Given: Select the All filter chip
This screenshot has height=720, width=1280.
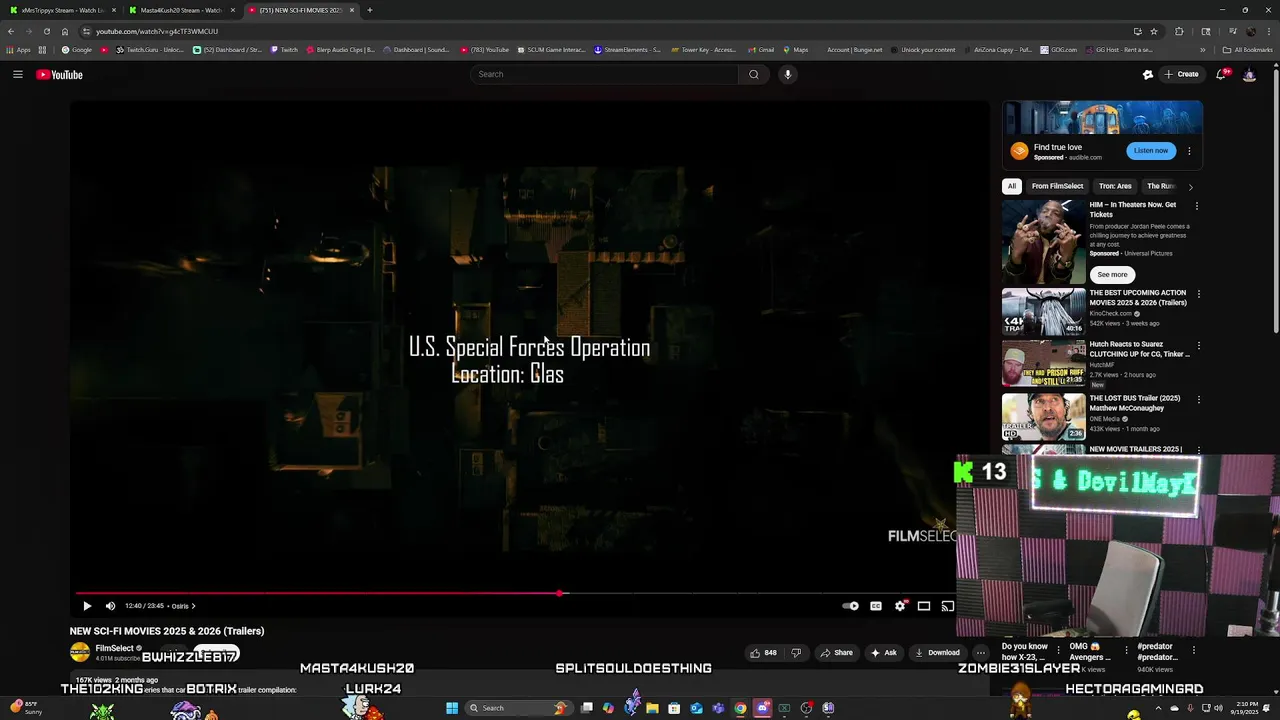Looking at the screenshot, I should [1012, 186].
